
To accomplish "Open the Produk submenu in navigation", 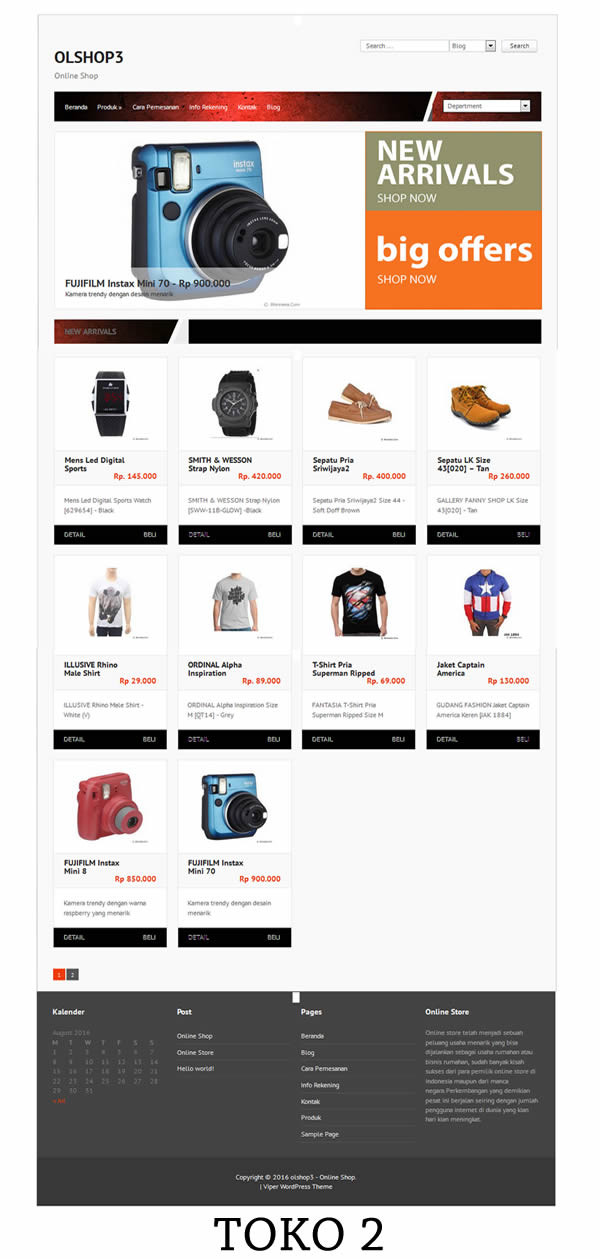I will 110,107.
